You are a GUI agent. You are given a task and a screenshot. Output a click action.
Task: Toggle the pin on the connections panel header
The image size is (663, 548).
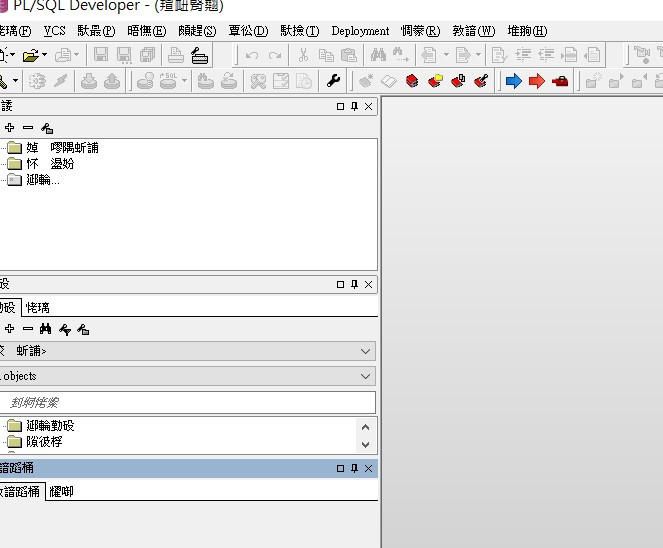tap(354, 106)
